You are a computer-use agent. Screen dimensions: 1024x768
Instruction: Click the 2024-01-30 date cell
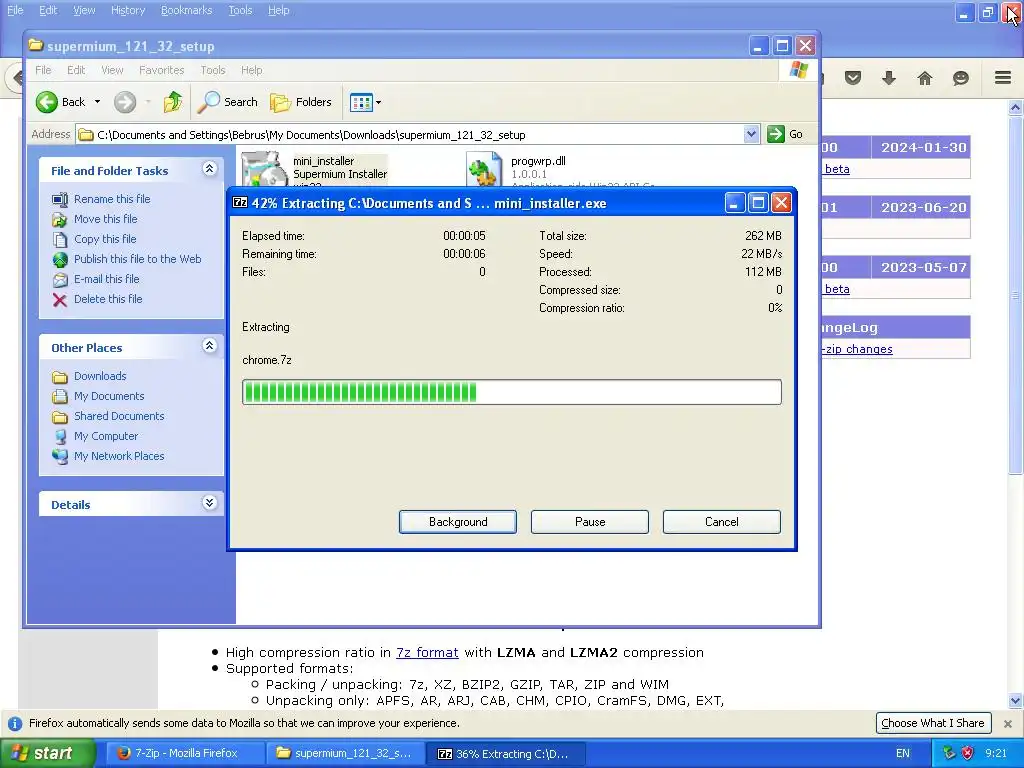click(923, 148)
